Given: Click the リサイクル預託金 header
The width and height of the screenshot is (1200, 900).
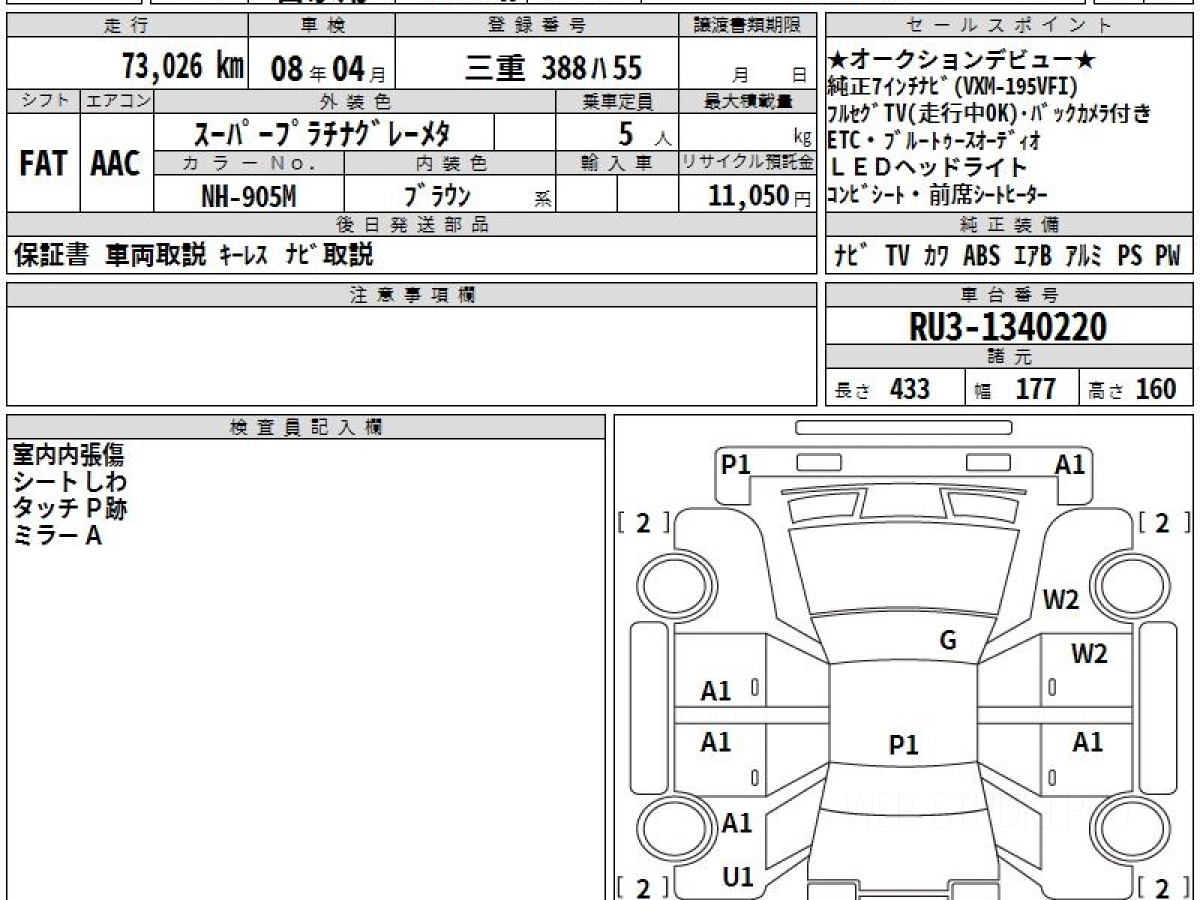Looking at the screenshot, I should coord(748,163).
